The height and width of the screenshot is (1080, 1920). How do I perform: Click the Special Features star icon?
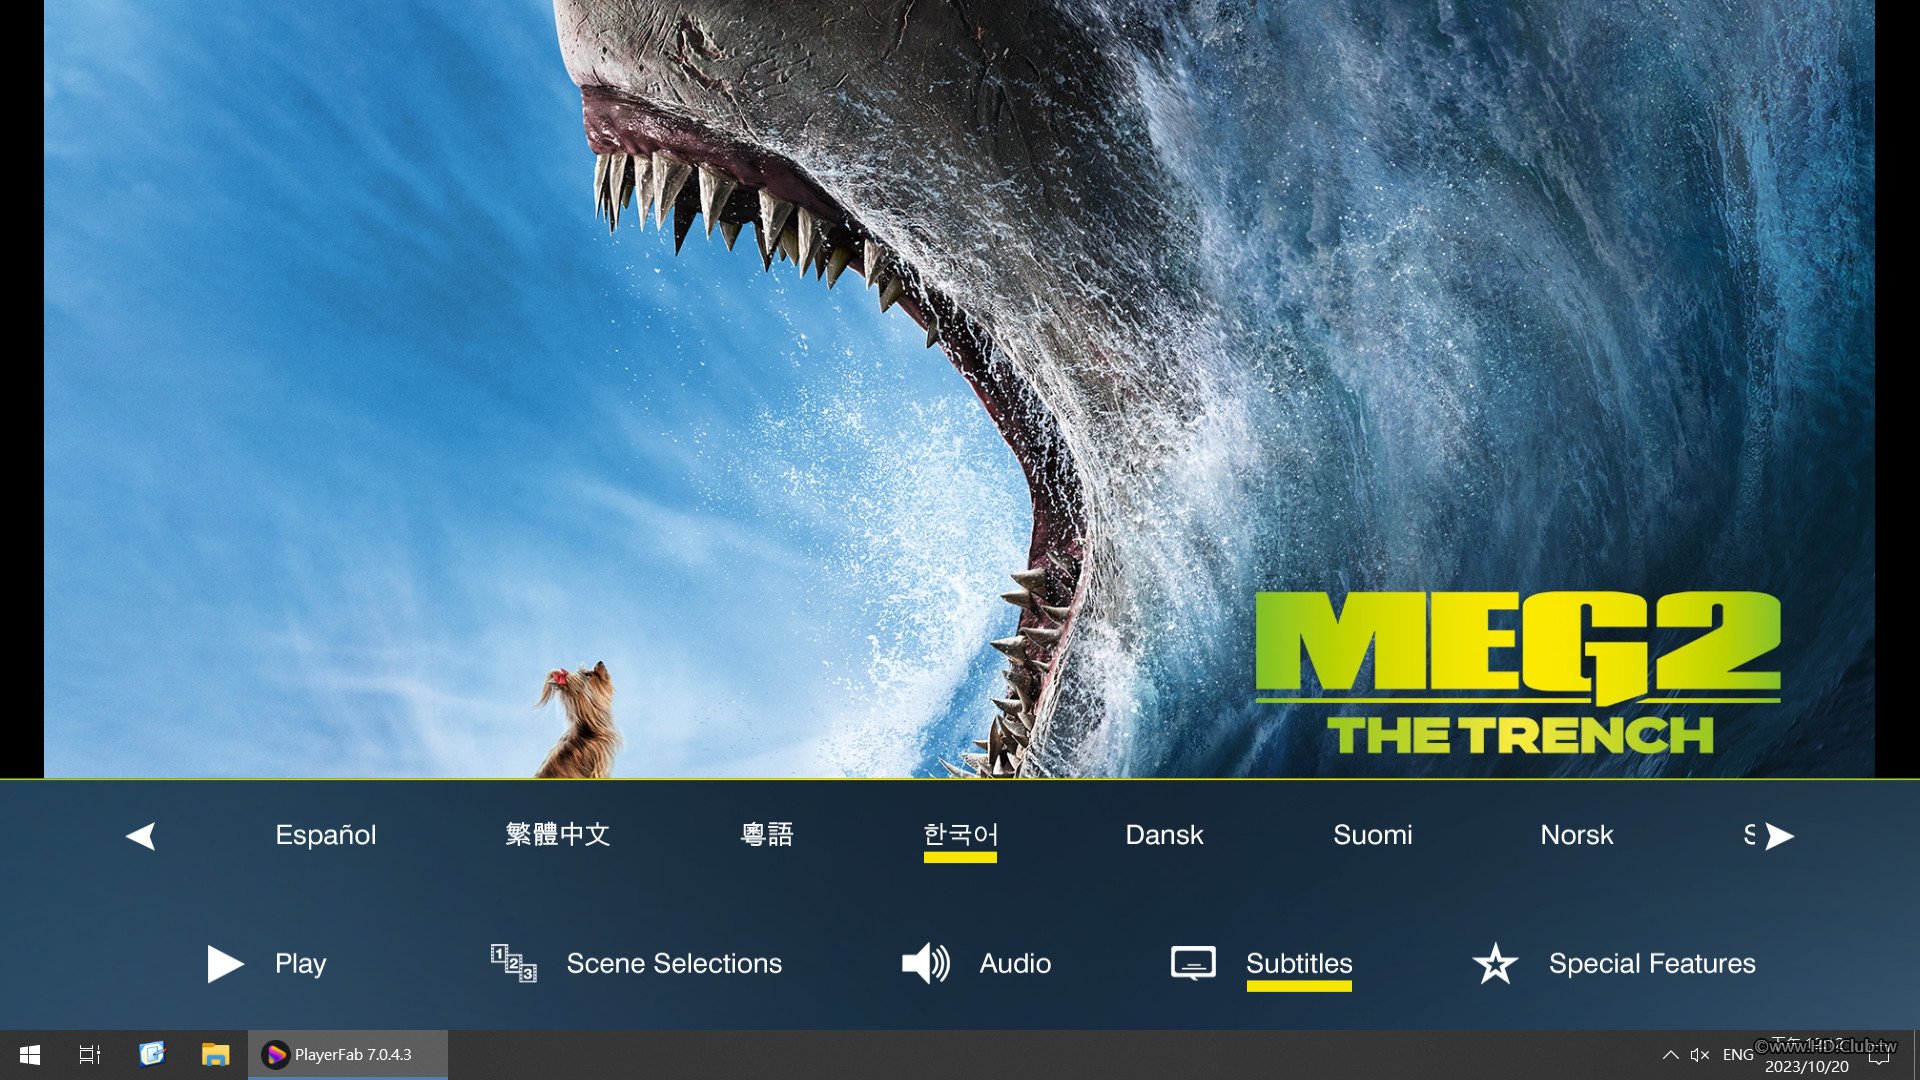(1495, 964)
